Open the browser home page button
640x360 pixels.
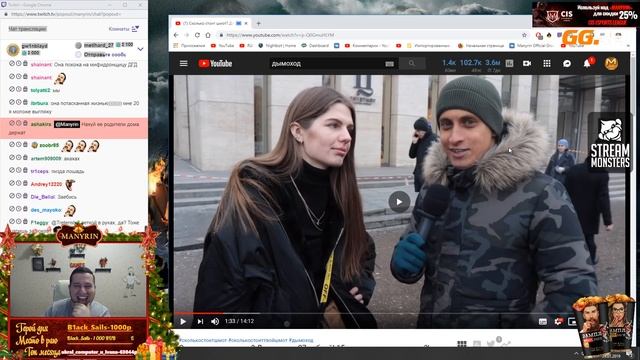click(208, 35)
